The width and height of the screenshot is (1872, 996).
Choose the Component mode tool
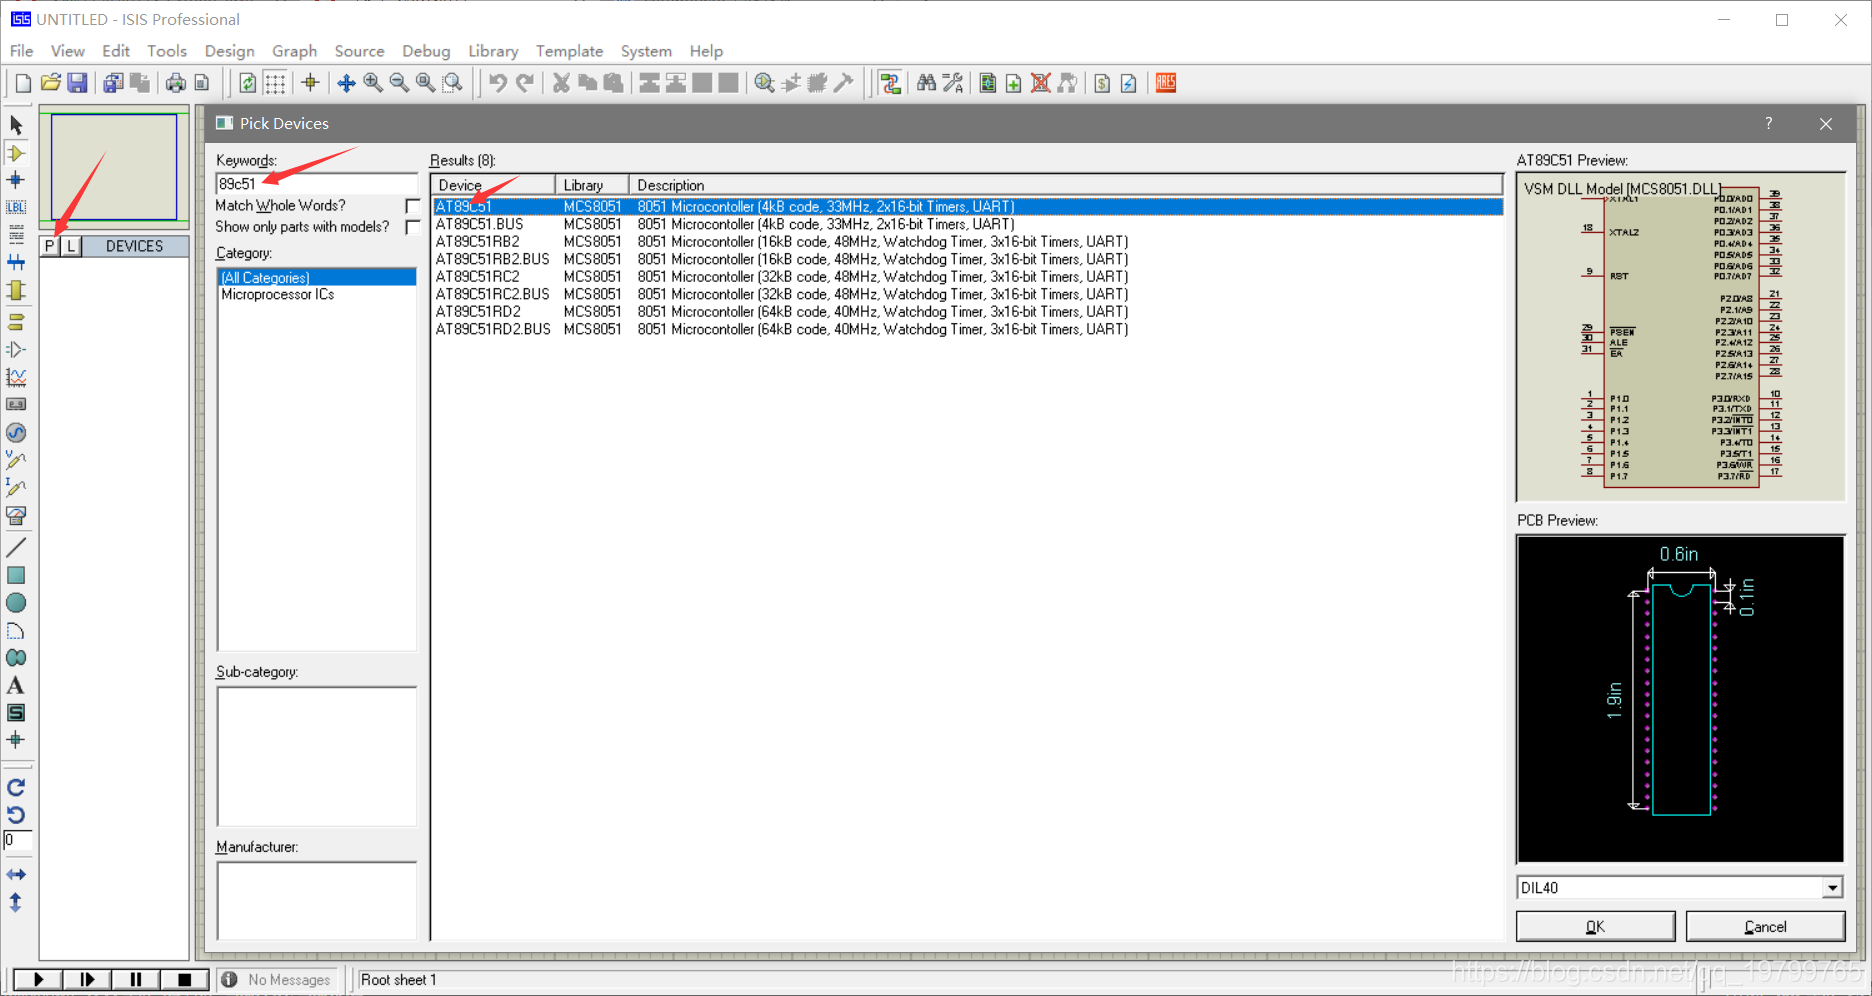pos(16,153)
